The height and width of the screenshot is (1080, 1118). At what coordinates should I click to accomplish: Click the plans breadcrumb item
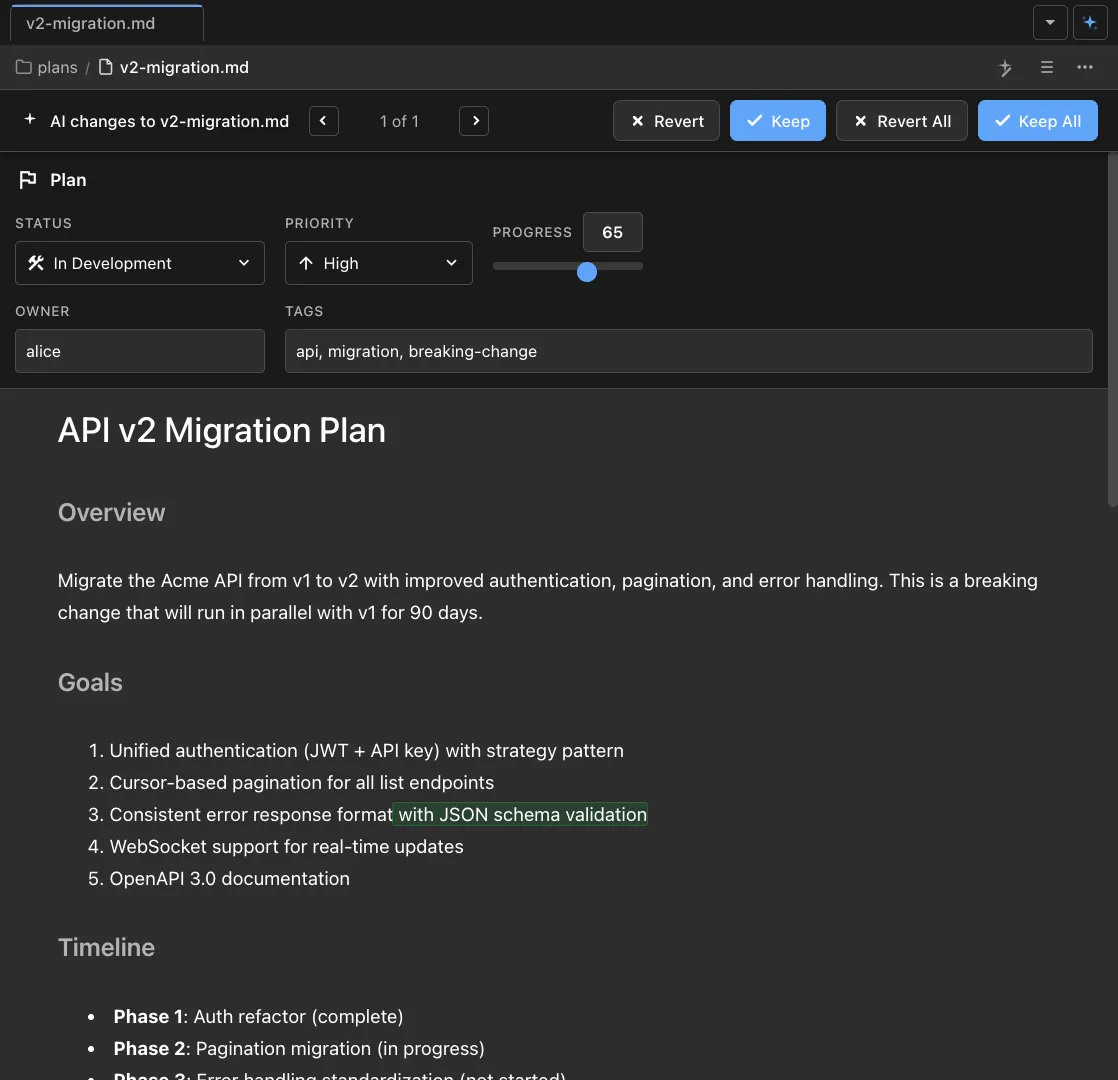pyautogui.click(x=55, y=66)
